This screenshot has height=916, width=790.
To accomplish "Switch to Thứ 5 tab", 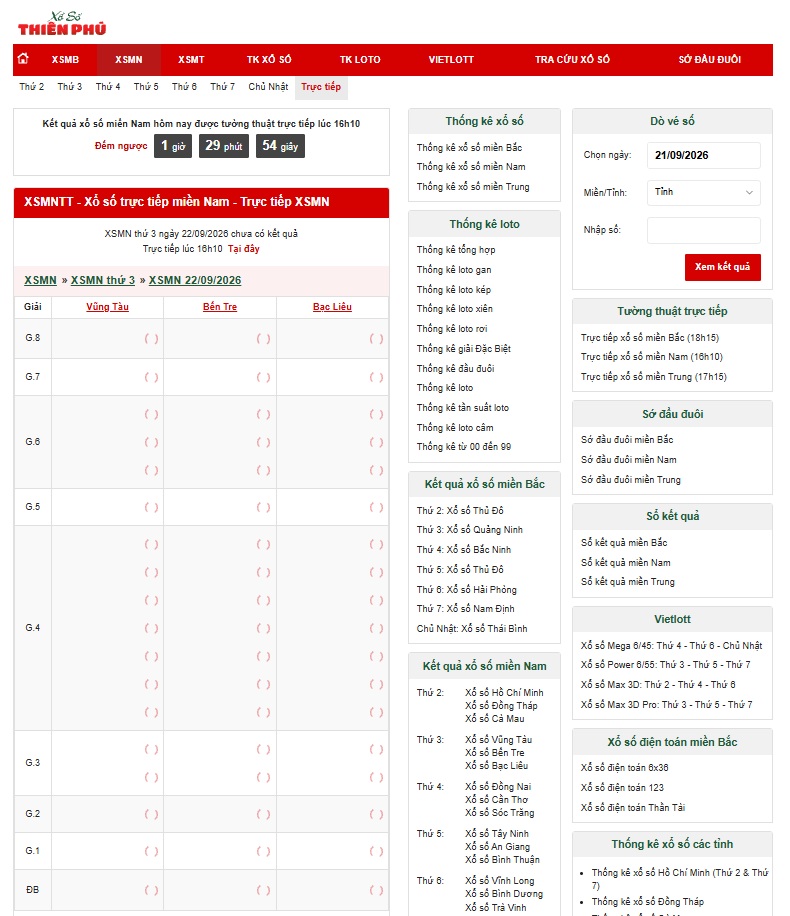I will point(146,86).
